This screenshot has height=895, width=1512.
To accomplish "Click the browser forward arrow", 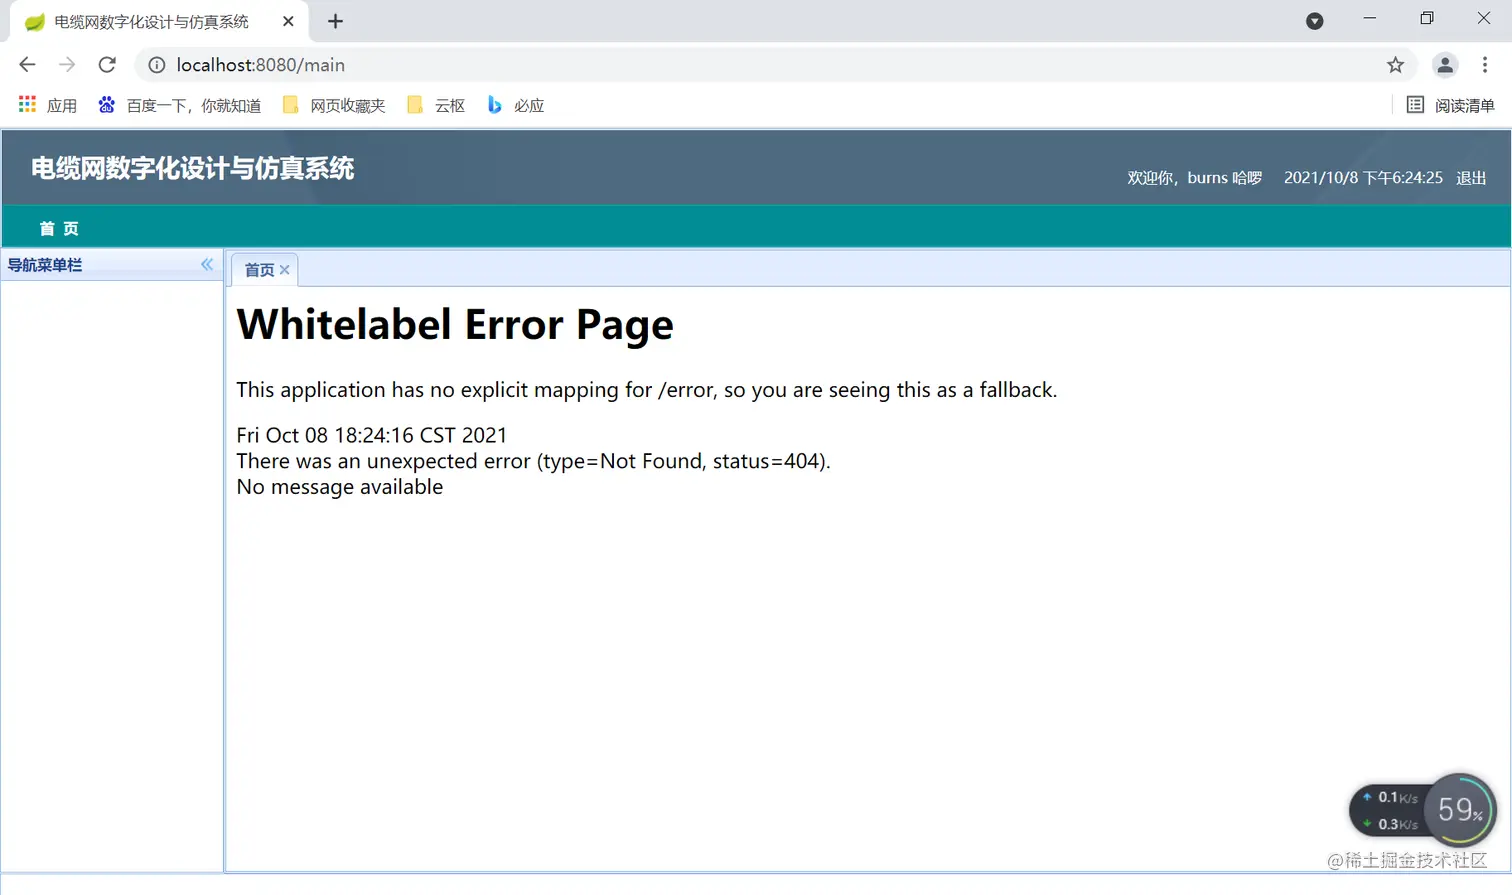I will coord(67,65).
